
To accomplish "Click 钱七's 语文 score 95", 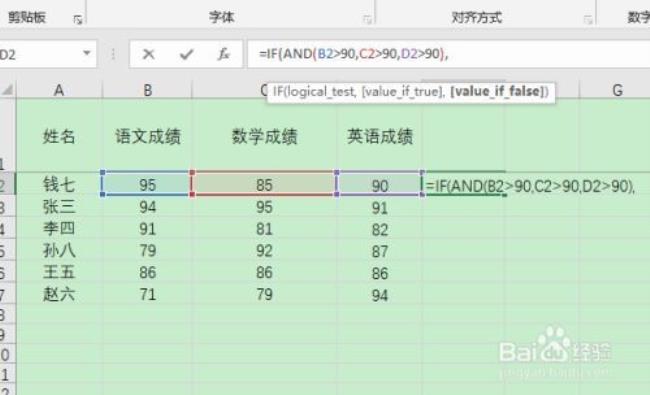I will pos(147,184).
